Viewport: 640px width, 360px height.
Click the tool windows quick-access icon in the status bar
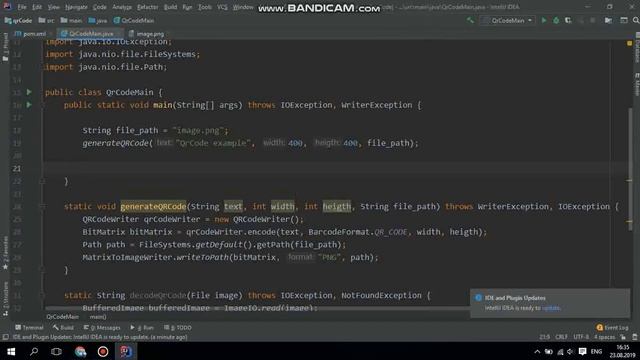5,337
